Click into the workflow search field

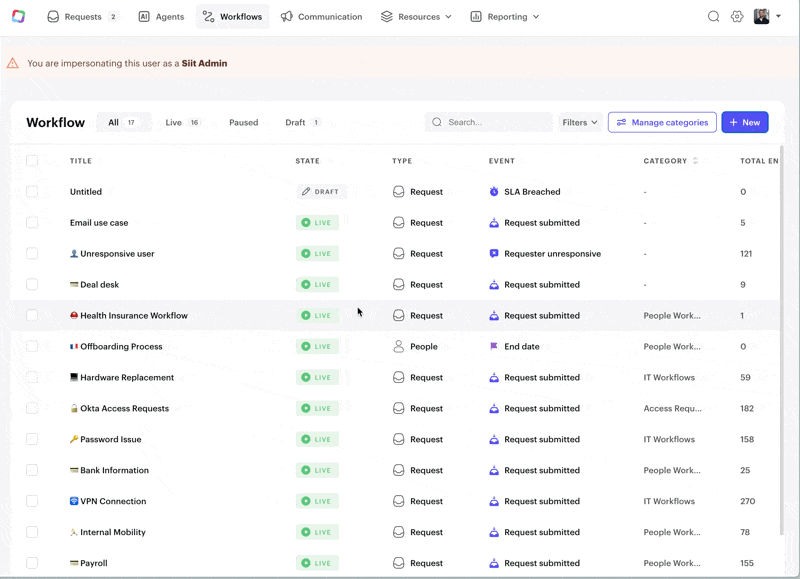[x=495, y=123]
